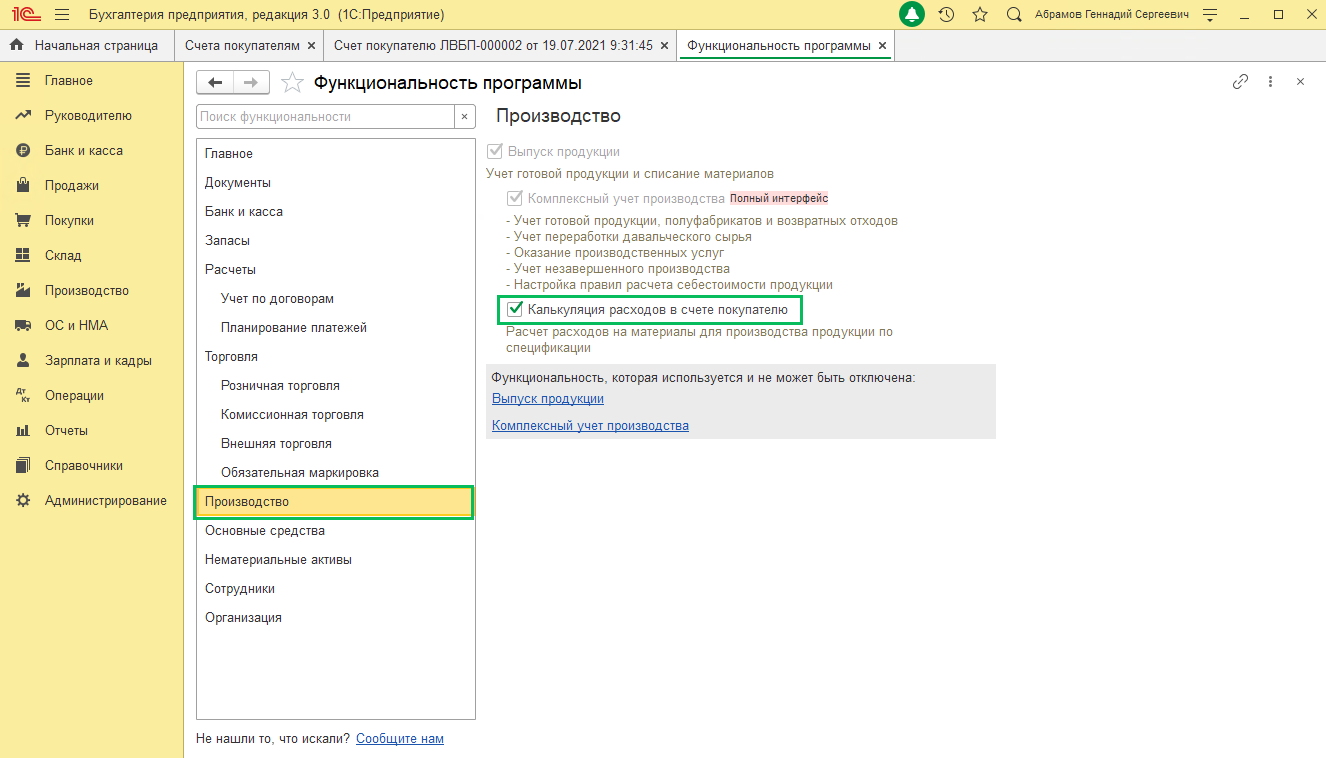Select Запасы in functionality list
This screenshot has height=758, width=1326.
(x=335, y=240)
